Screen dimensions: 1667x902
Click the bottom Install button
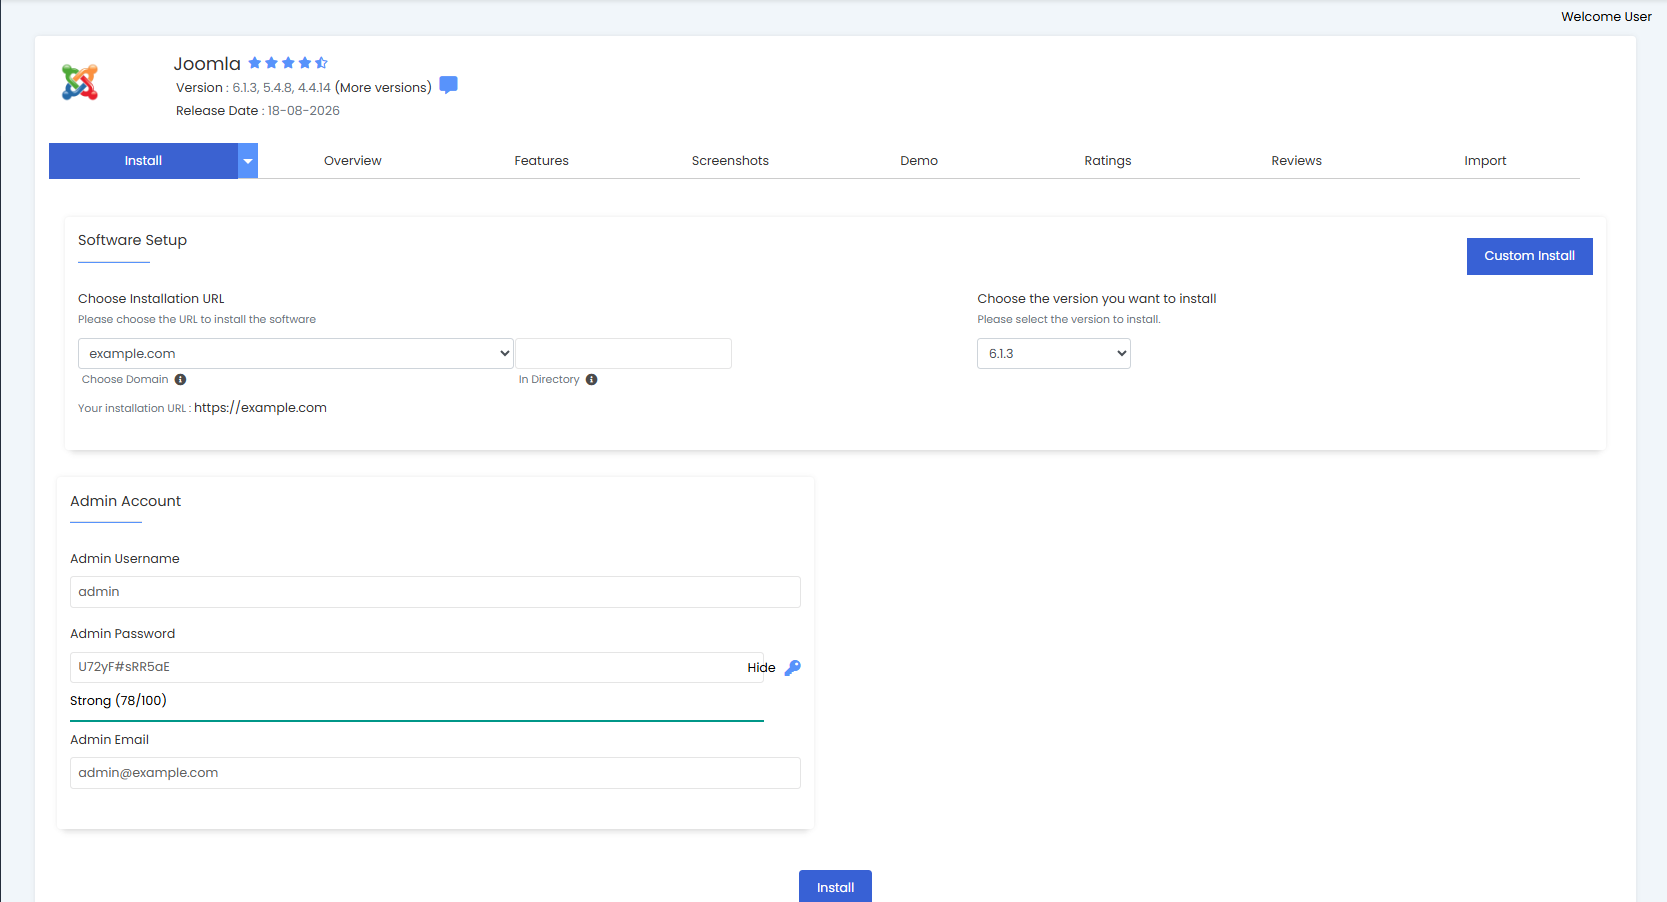(x=835, y=887)
